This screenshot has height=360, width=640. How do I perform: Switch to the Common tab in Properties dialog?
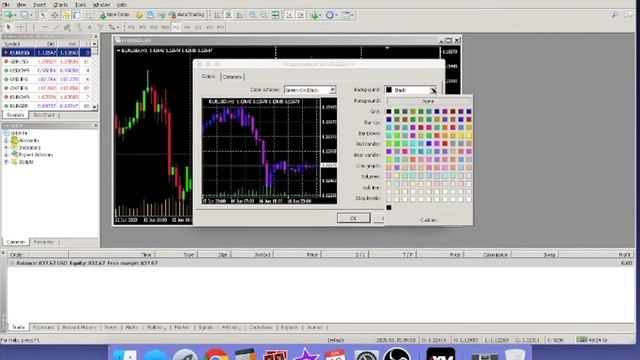point(232,77)
